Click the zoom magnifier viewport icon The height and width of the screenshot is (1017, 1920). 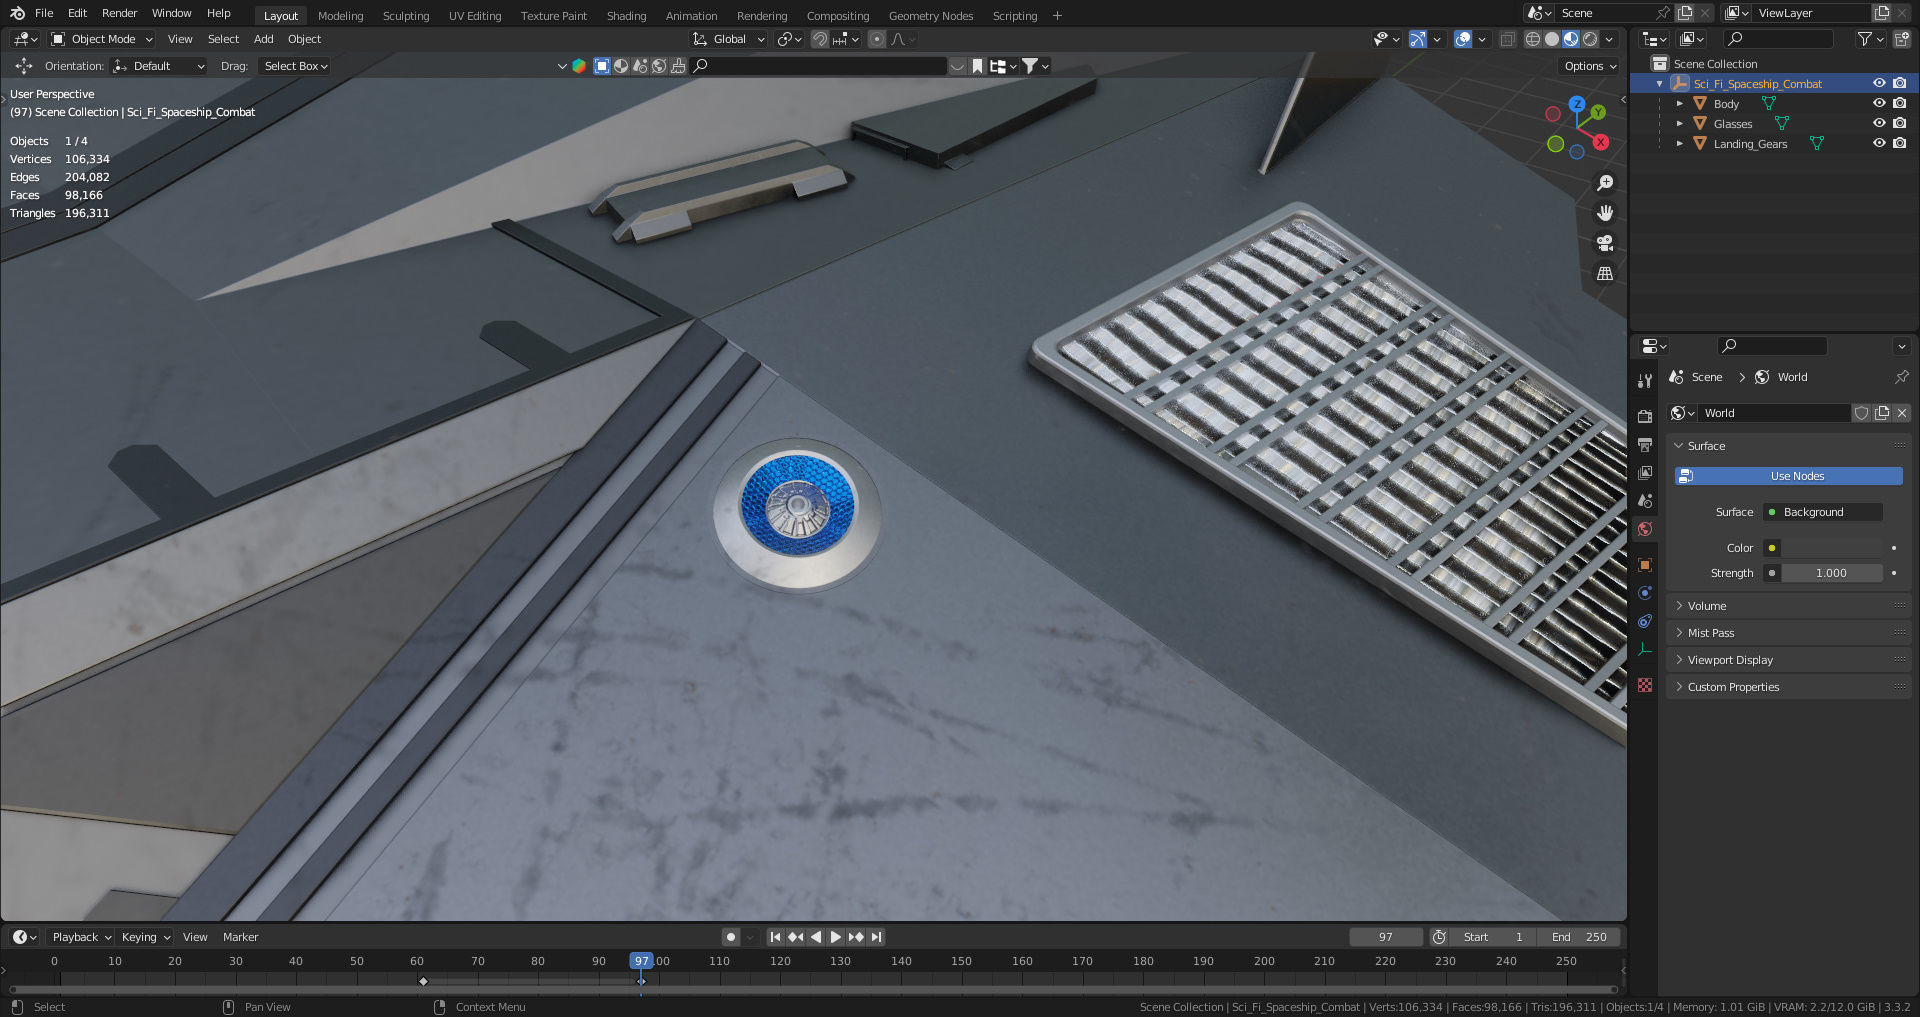coord(1605,183)
